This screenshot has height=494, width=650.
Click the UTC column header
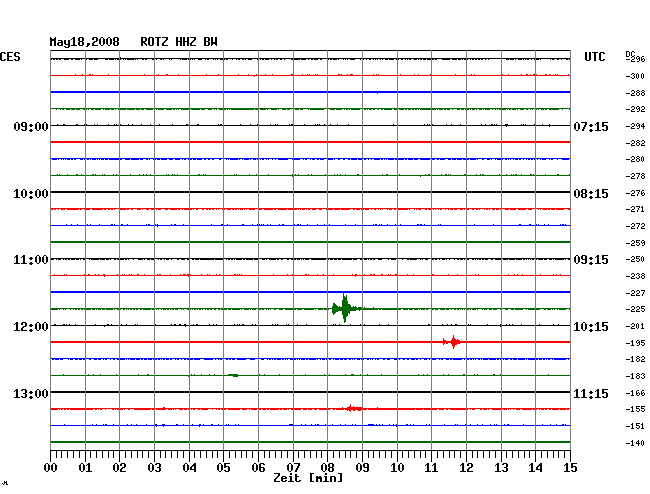594,57
